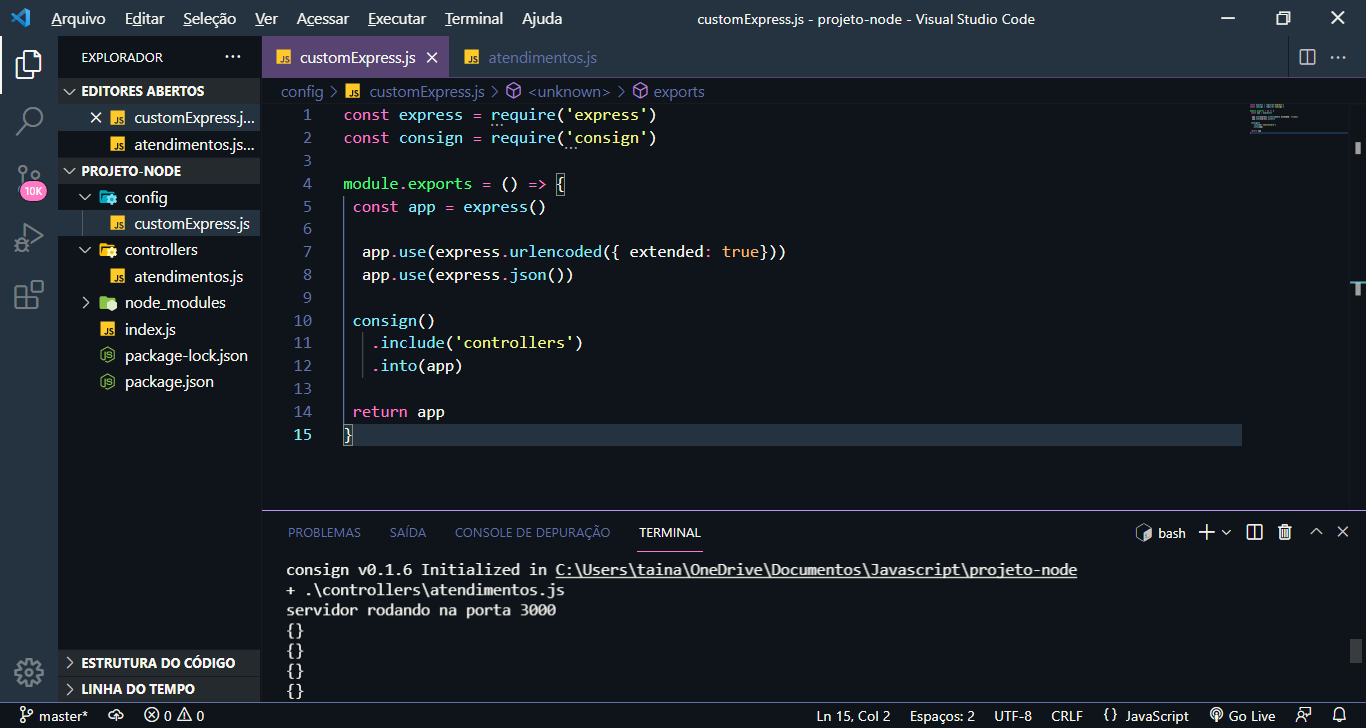Collapse the controllers folder
This screenshot has height=728, width=1366.
point(159,250)
